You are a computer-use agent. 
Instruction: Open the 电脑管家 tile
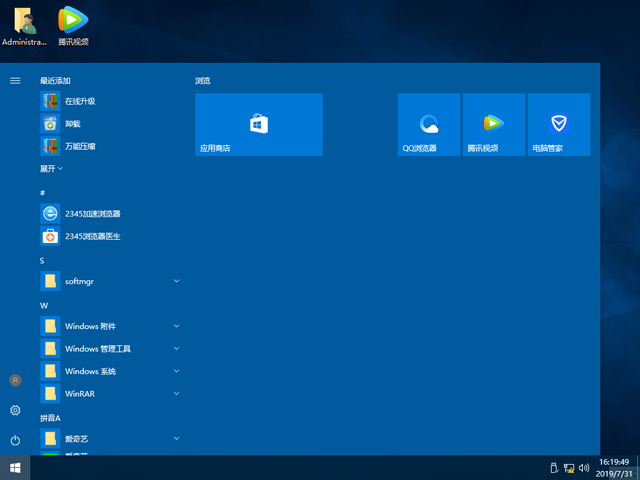(558, 124)
